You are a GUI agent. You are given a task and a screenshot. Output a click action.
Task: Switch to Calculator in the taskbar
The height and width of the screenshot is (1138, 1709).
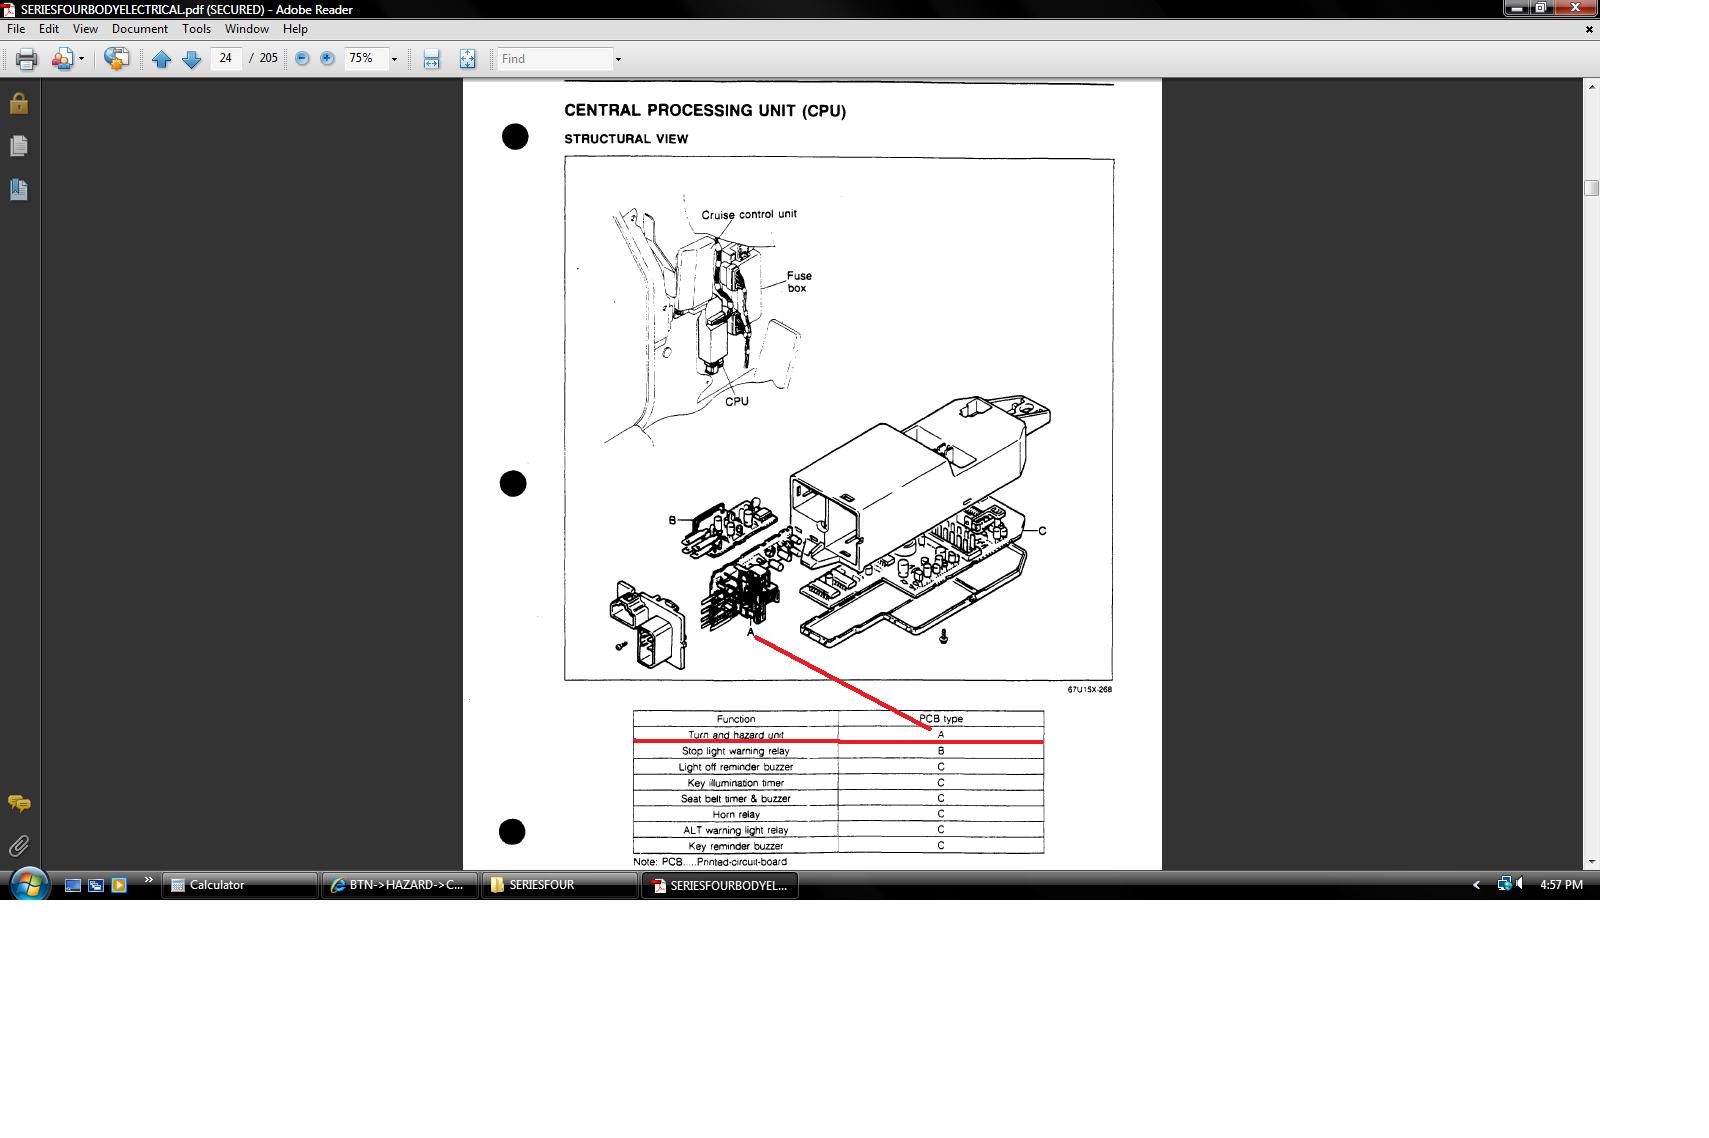240,885
